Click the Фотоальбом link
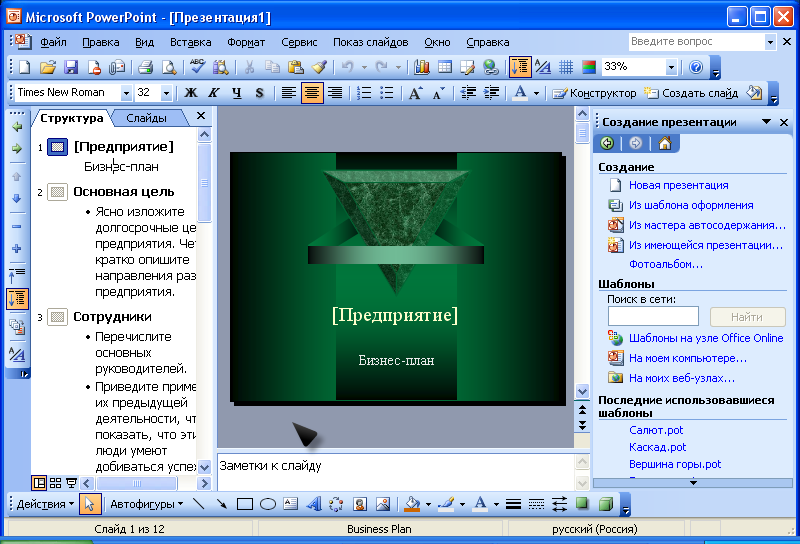Image resolution: width=800 pixels, height=544 pixels. 665,264
